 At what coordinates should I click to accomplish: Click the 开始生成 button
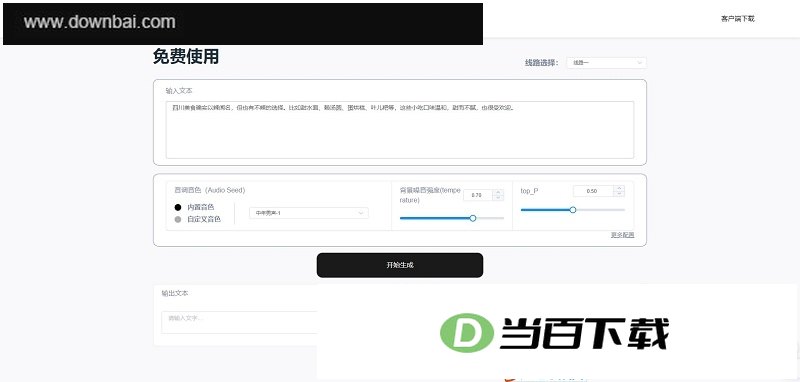pos(399,265)
